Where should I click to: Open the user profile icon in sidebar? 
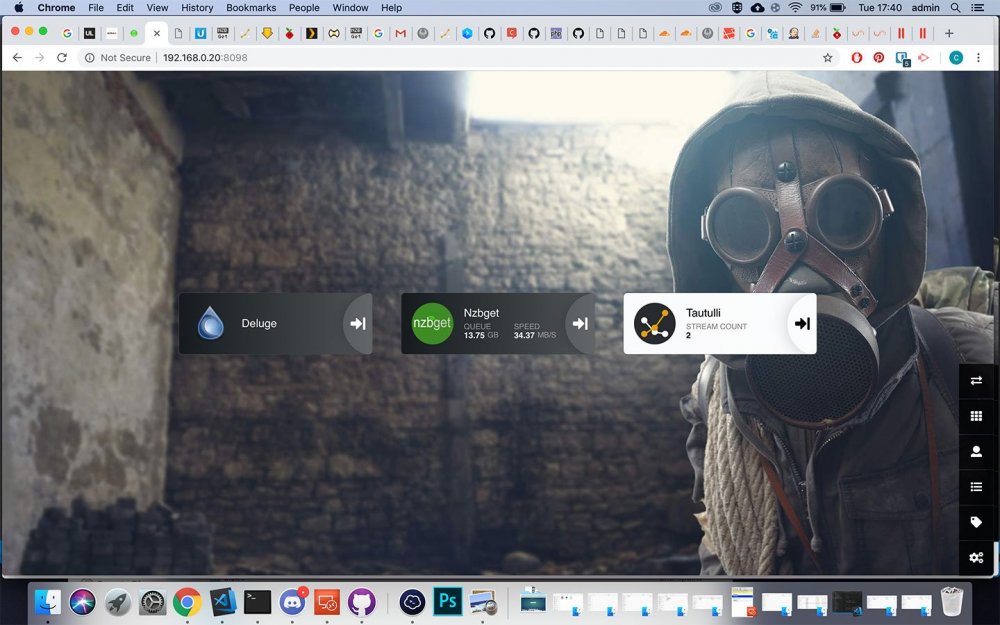[x=976, y=452]
